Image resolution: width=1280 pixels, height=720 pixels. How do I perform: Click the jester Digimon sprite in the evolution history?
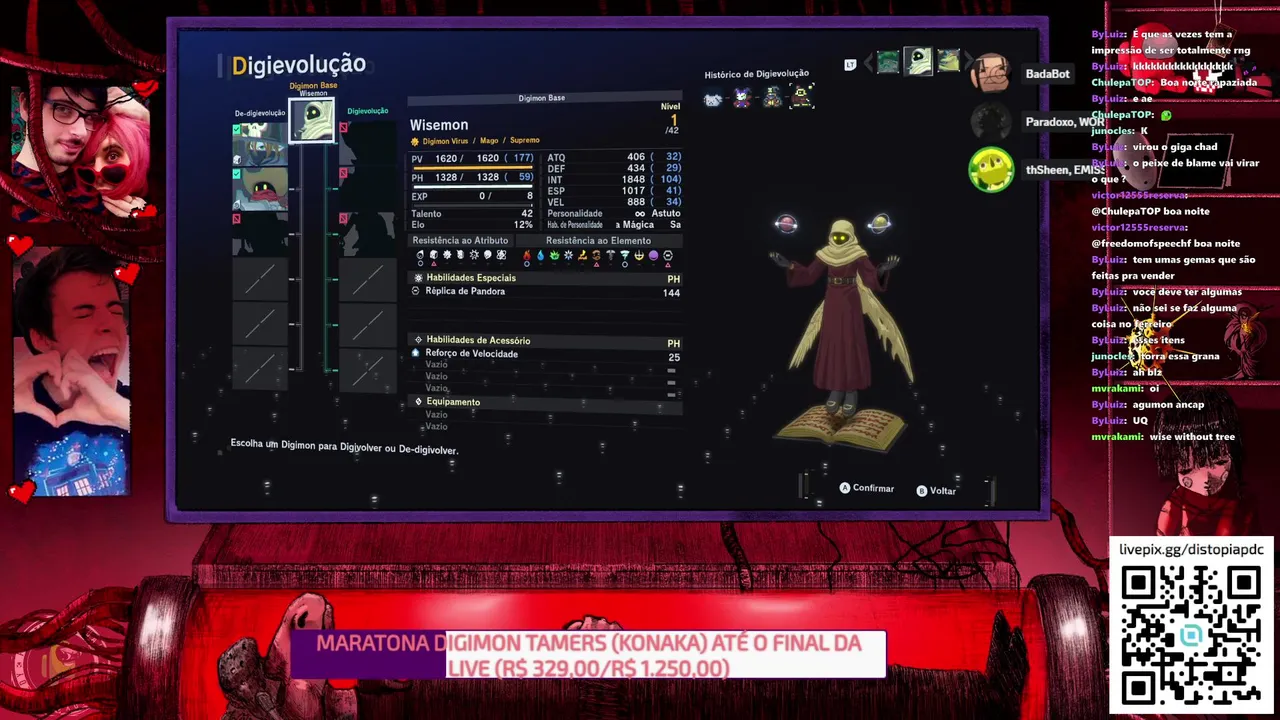[742, 97]
